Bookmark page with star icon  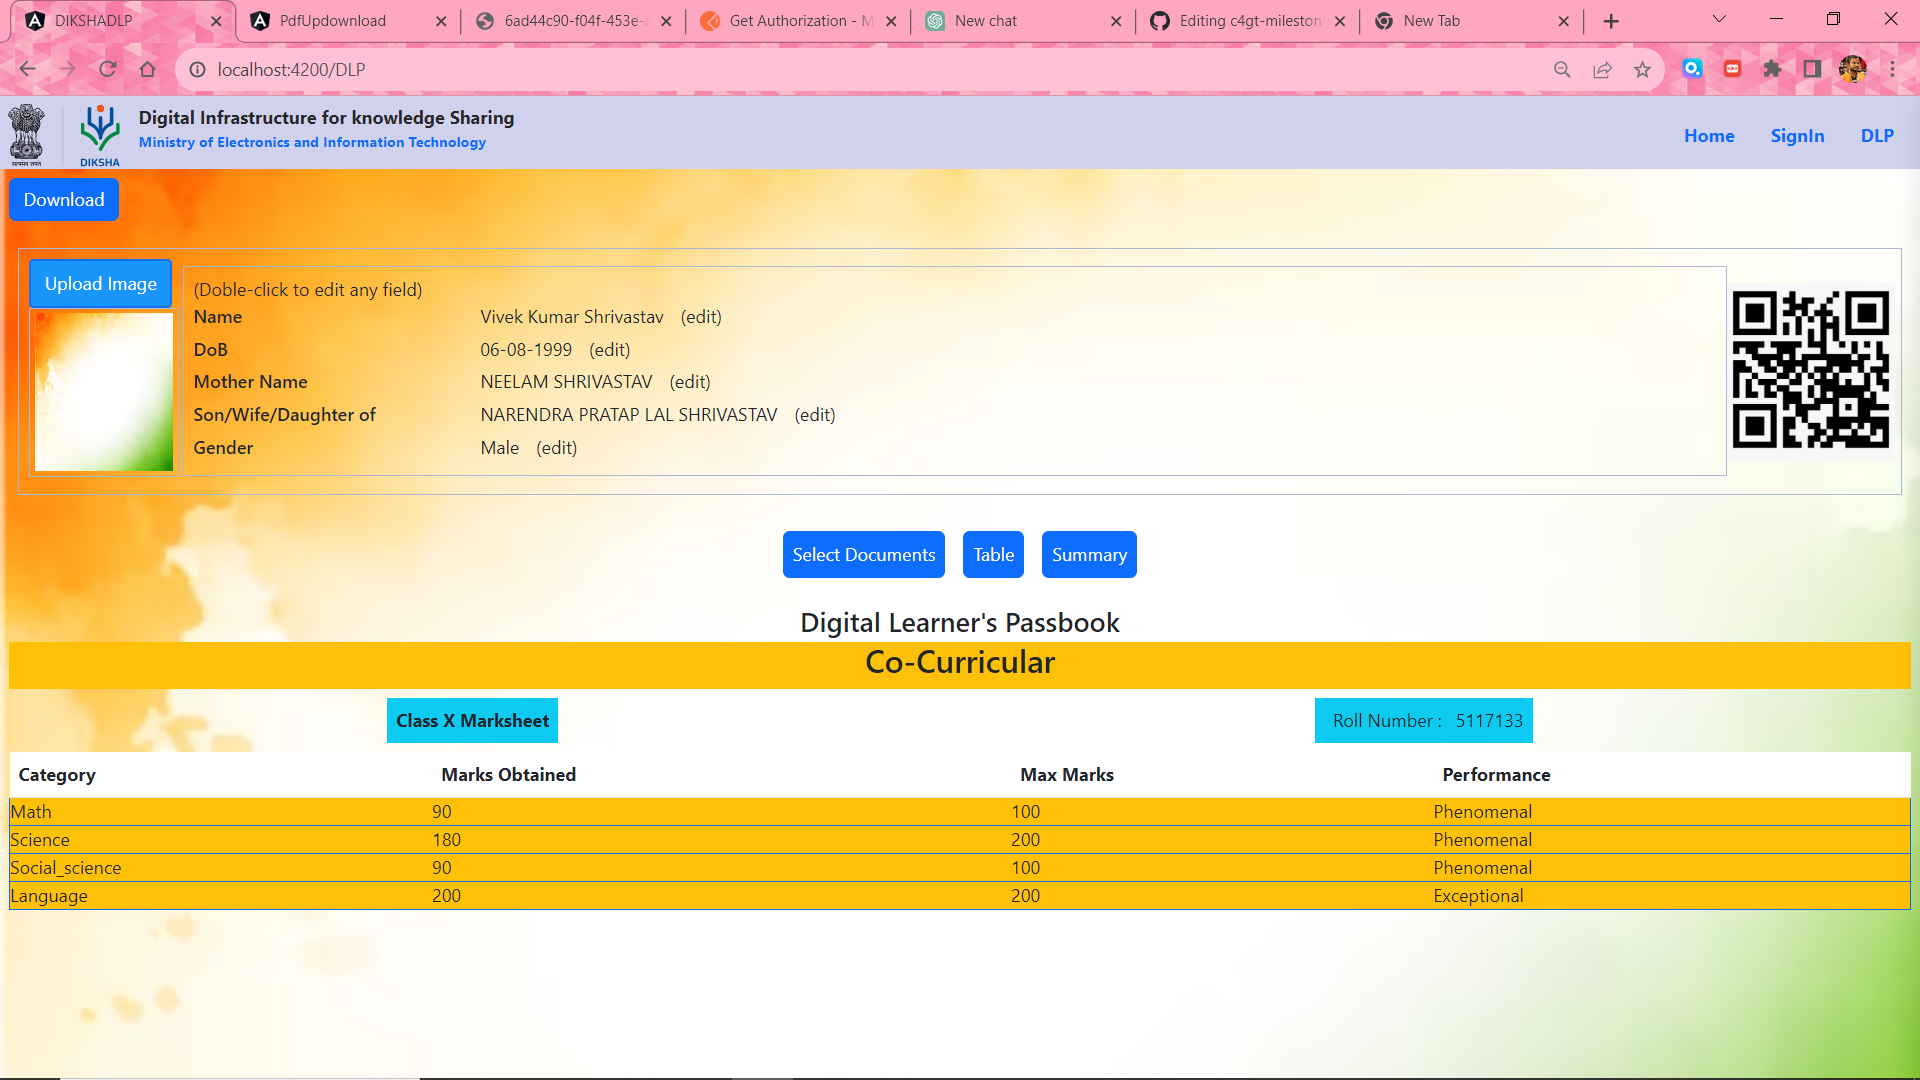pyautogui.click(x=1642, y=69)
